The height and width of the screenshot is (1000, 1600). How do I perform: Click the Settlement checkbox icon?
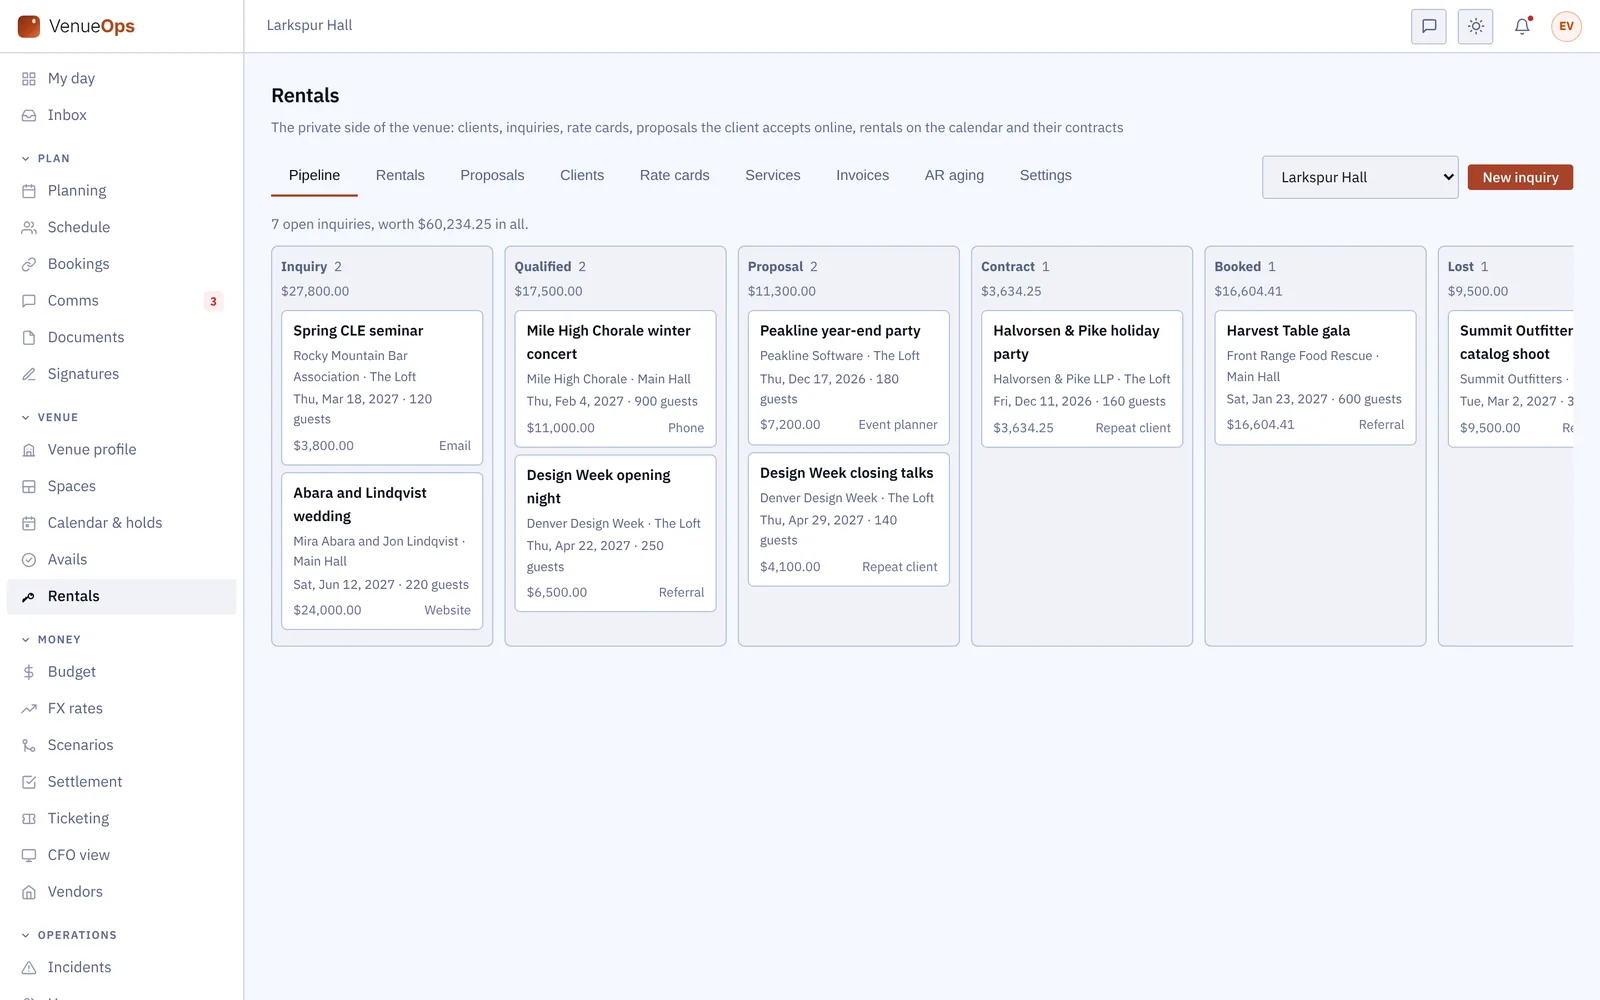point(29,782)
